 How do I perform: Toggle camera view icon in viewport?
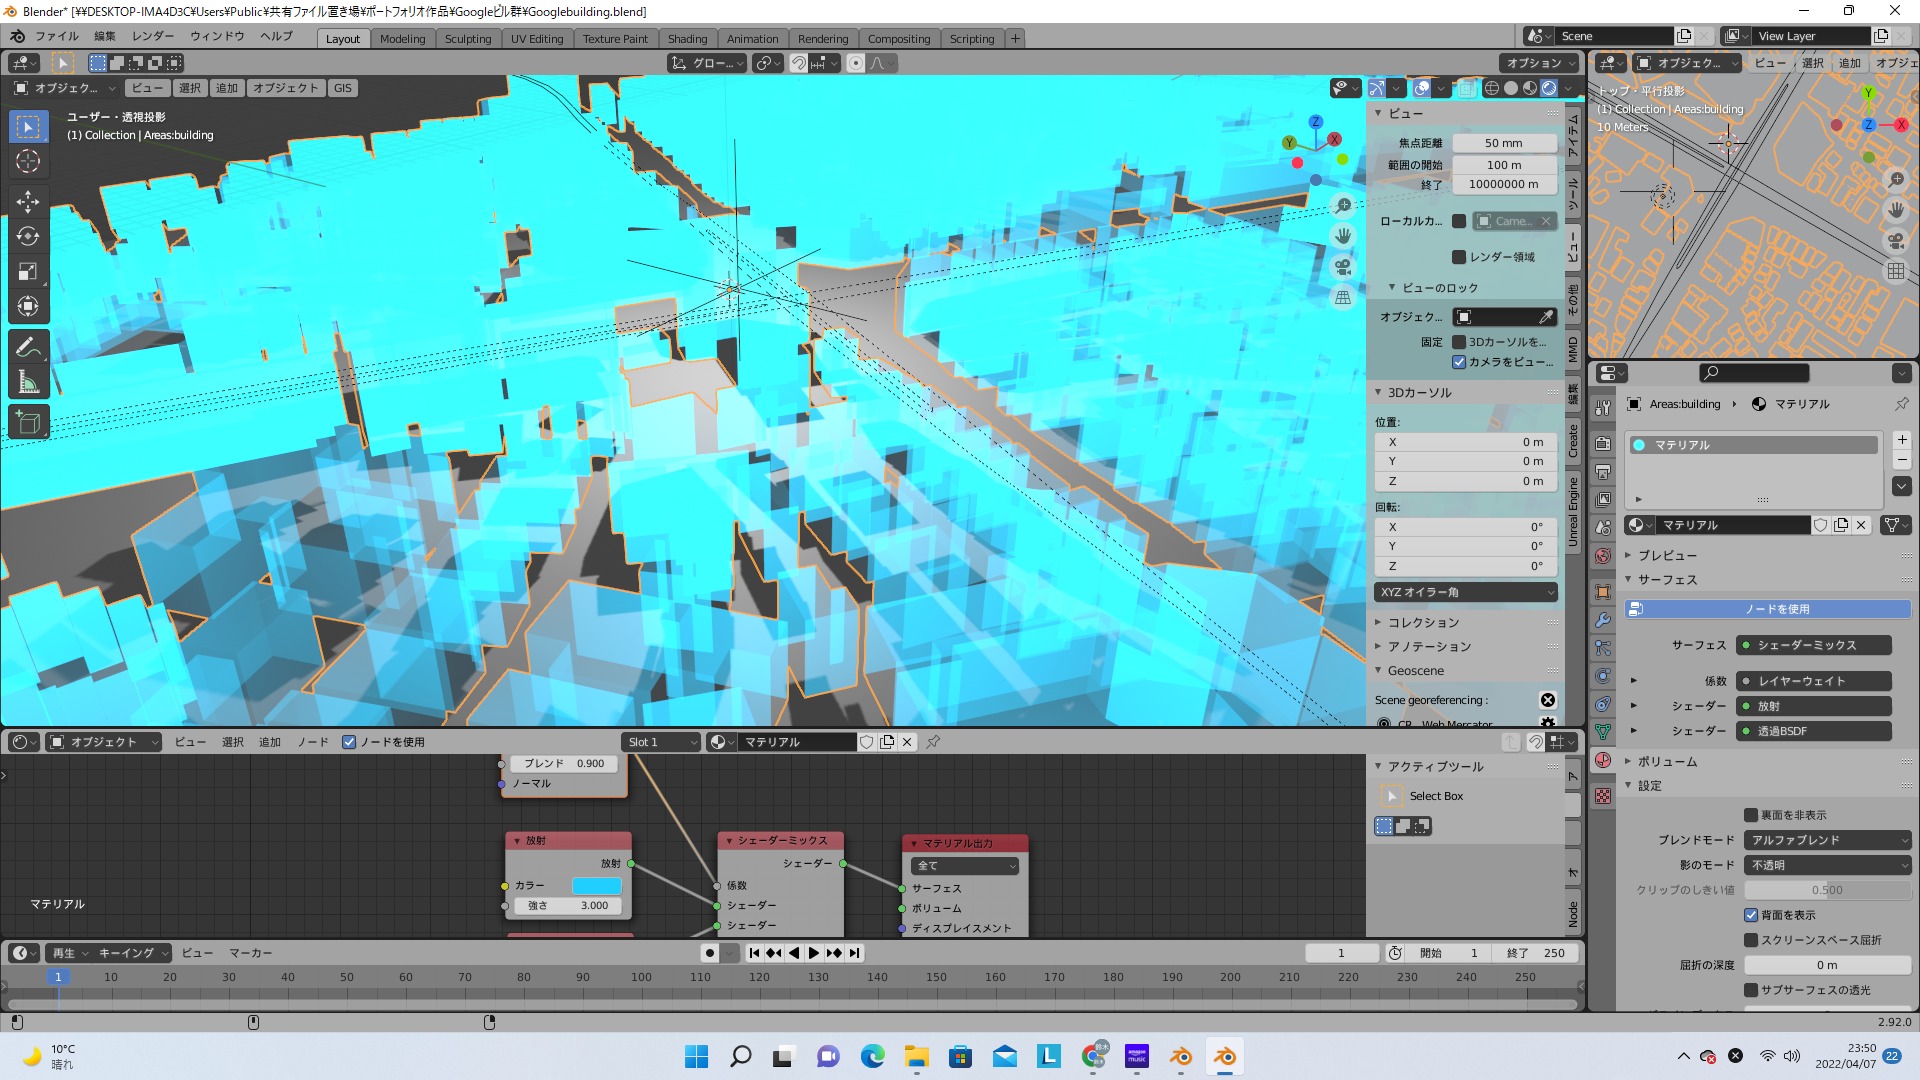1343,267
